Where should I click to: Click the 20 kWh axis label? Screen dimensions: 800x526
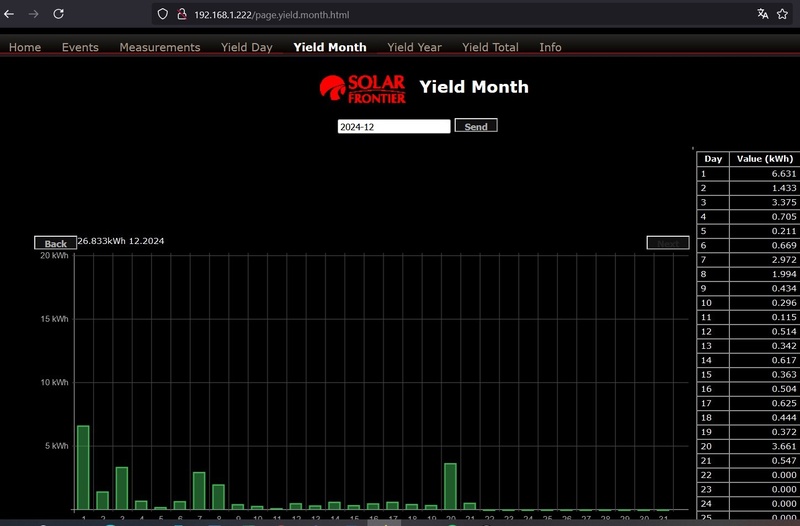(54, 255)
